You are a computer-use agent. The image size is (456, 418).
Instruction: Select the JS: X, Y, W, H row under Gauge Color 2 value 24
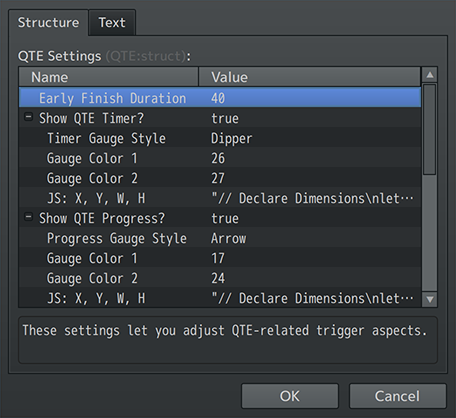[220, 297]
